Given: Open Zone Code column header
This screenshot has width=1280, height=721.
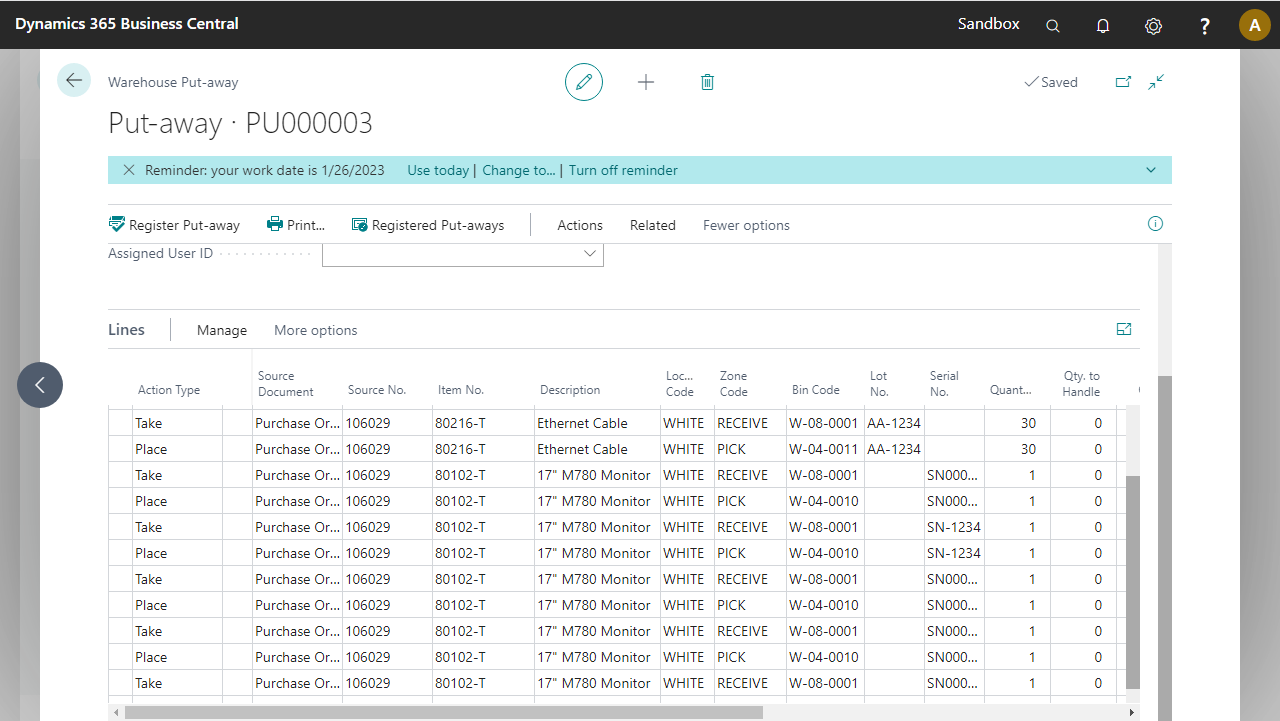Looking at the screenshot, I should coord(734,384).
